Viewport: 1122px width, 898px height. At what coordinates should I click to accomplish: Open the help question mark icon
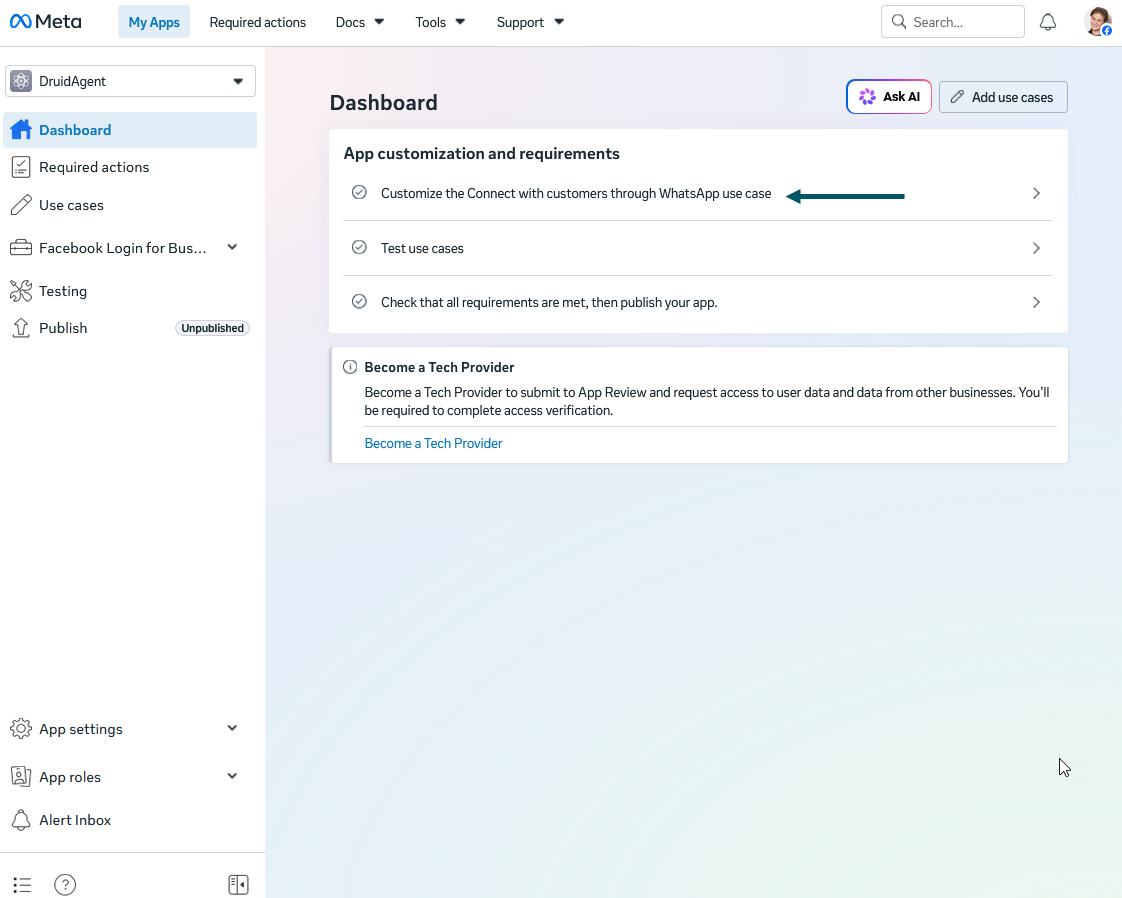click(x=65, y=885)
